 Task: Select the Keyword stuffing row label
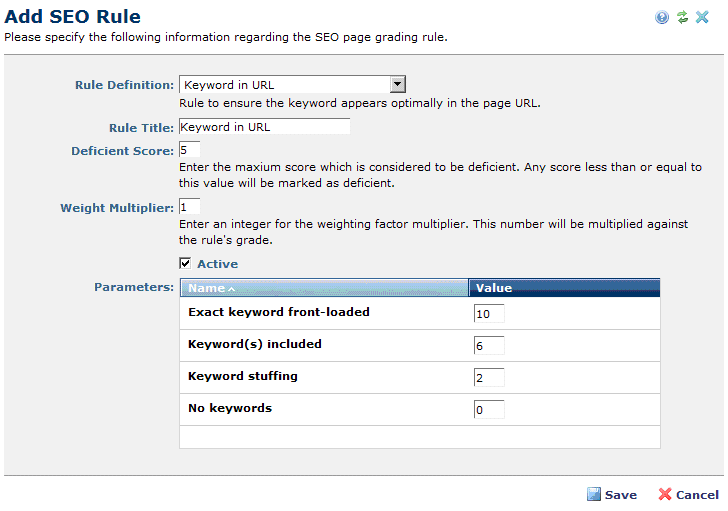[243, 376]
